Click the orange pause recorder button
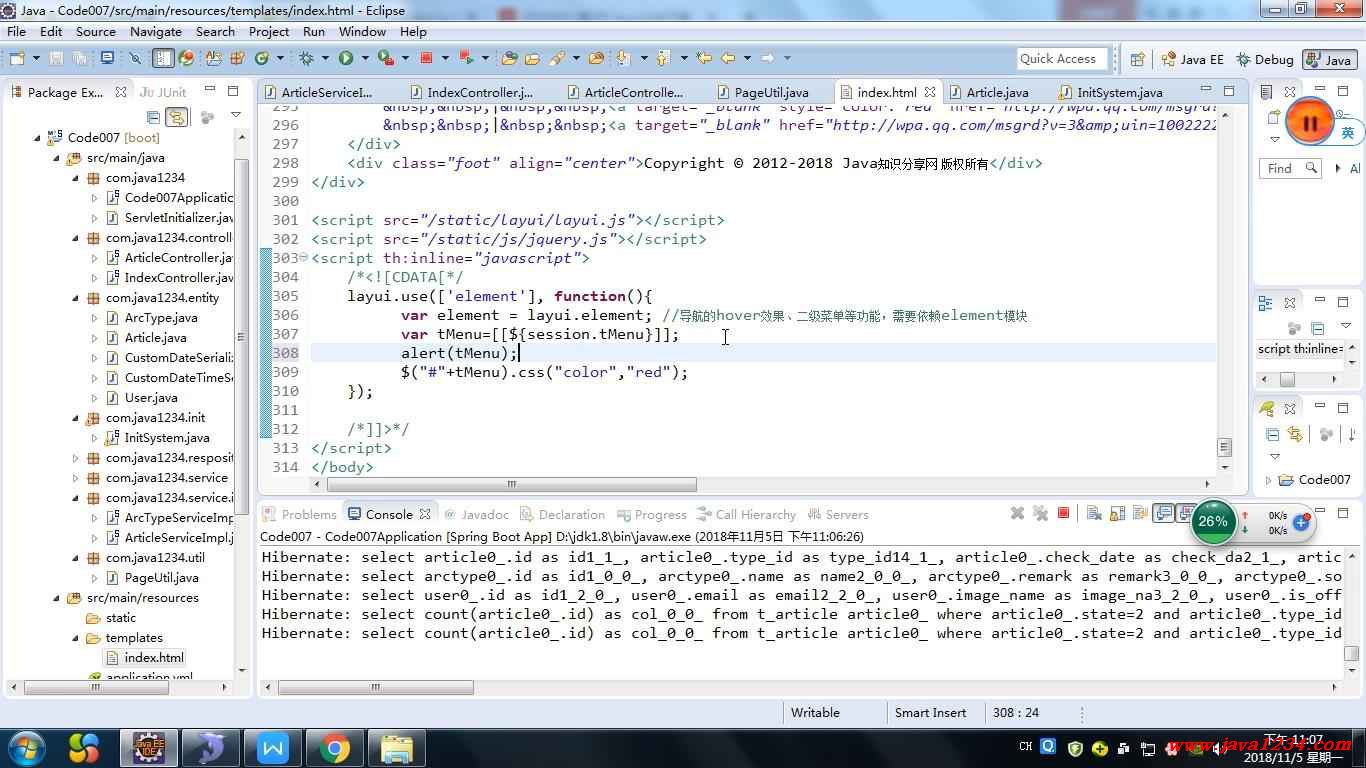Screen dimensions: 1366x768 tap(1309, 123)
